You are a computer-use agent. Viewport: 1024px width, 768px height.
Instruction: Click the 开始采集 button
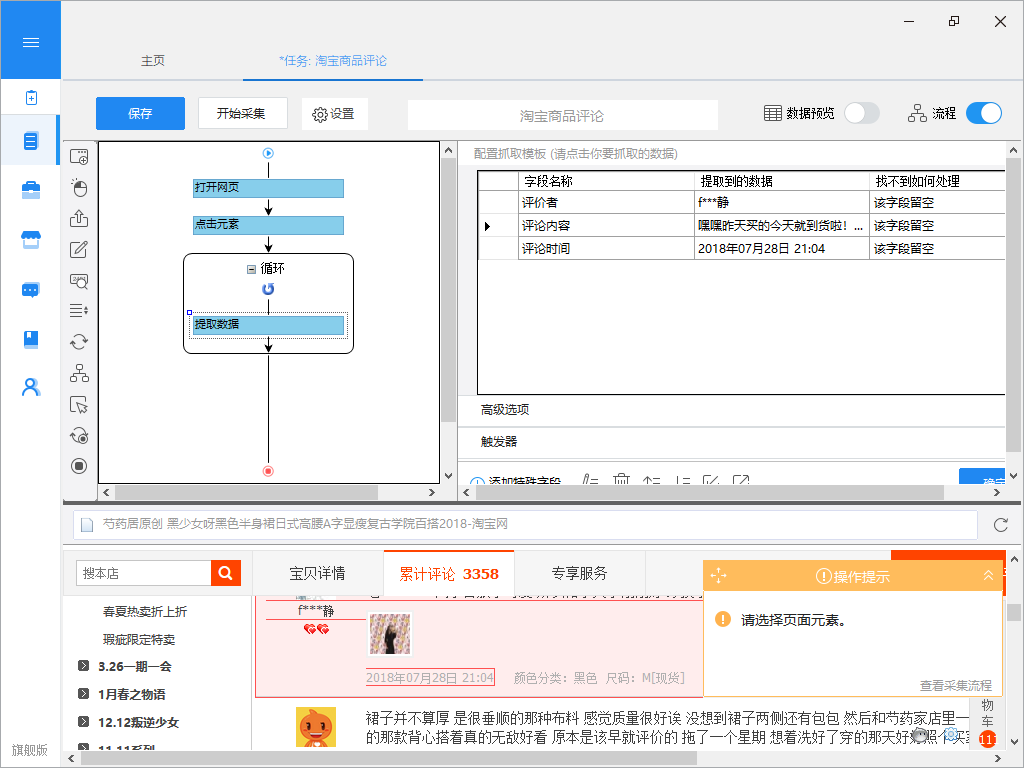point(242,114)
